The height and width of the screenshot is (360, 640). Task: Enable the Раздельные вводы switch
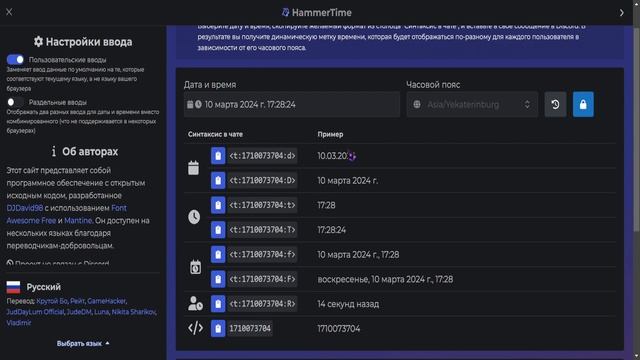pos(16,102)
